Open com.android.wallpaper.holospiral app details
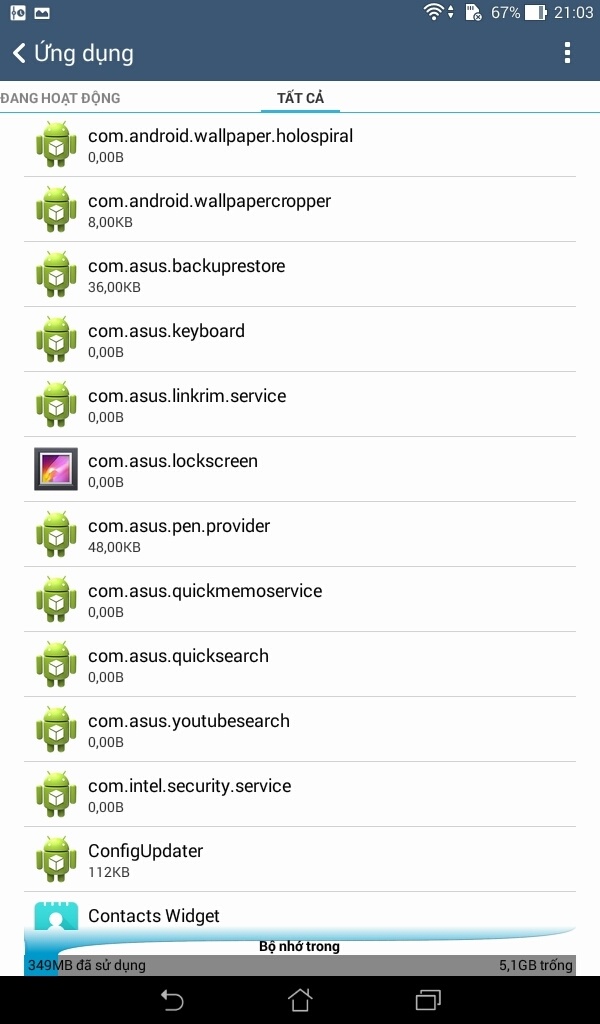 click(x=300, y=144)
